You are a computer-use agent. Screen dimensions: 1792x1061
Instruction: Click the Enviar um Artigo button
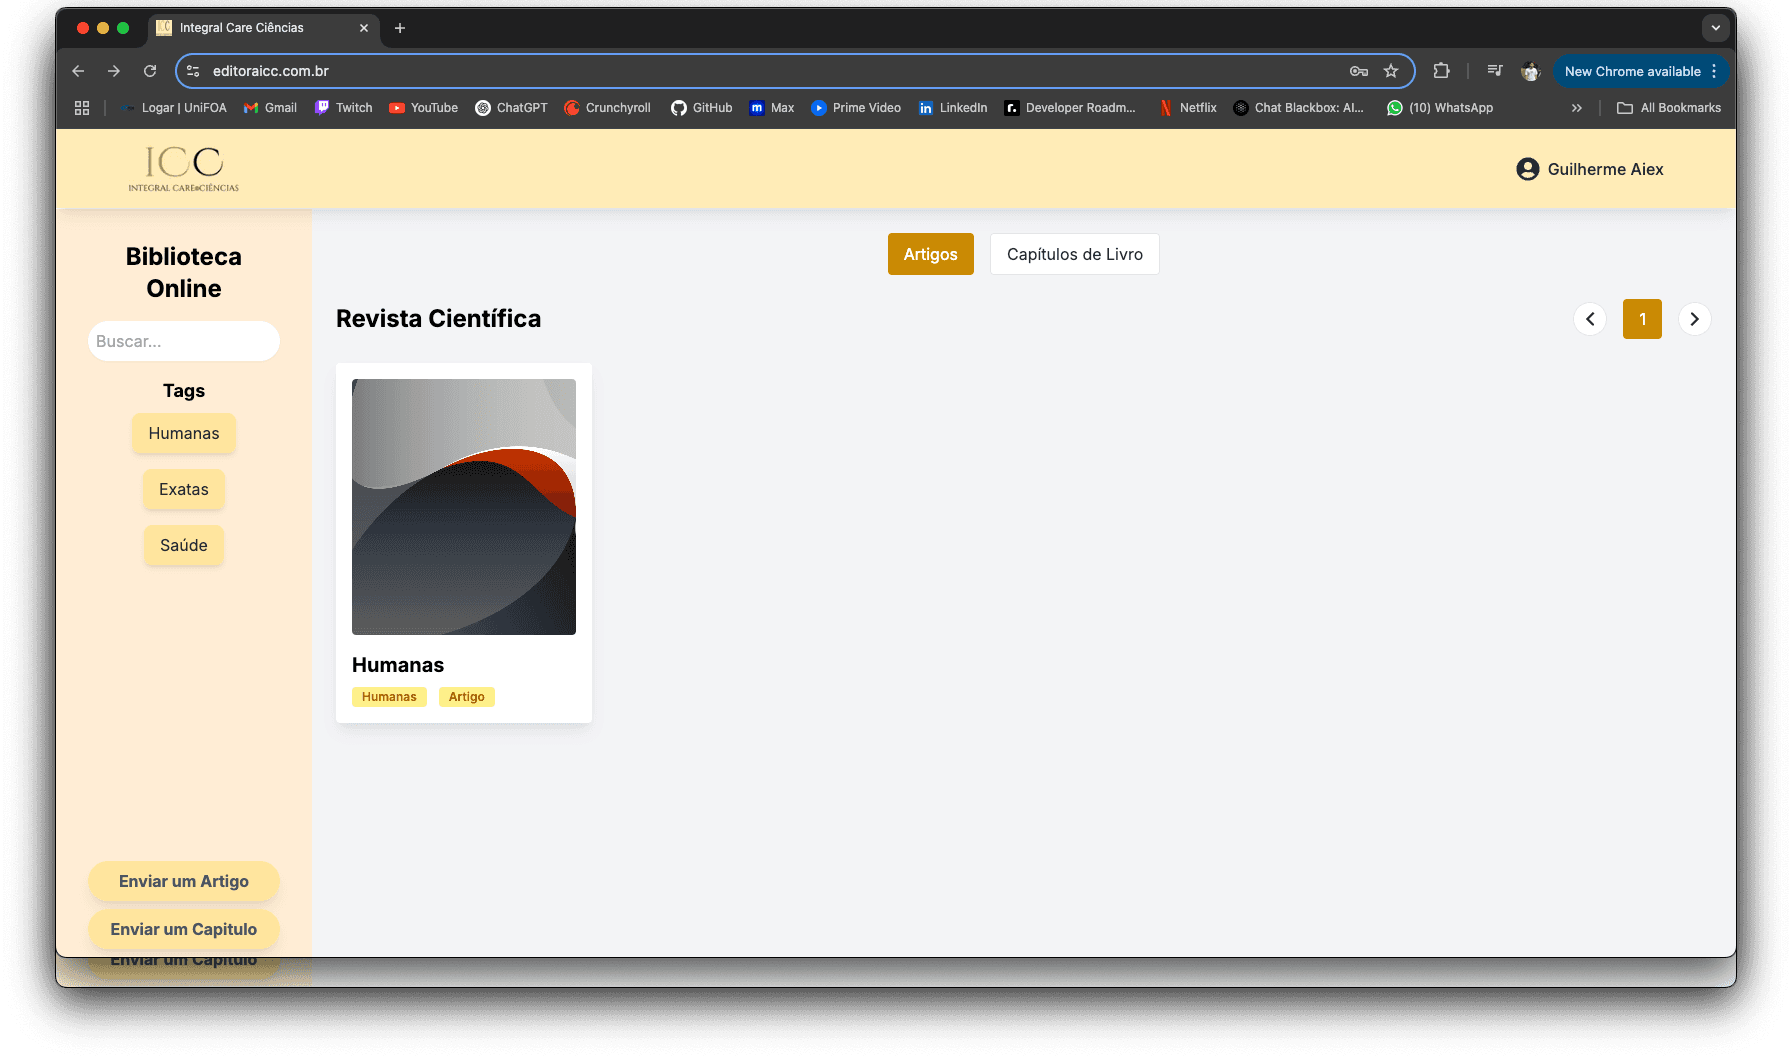click(183, 881)
